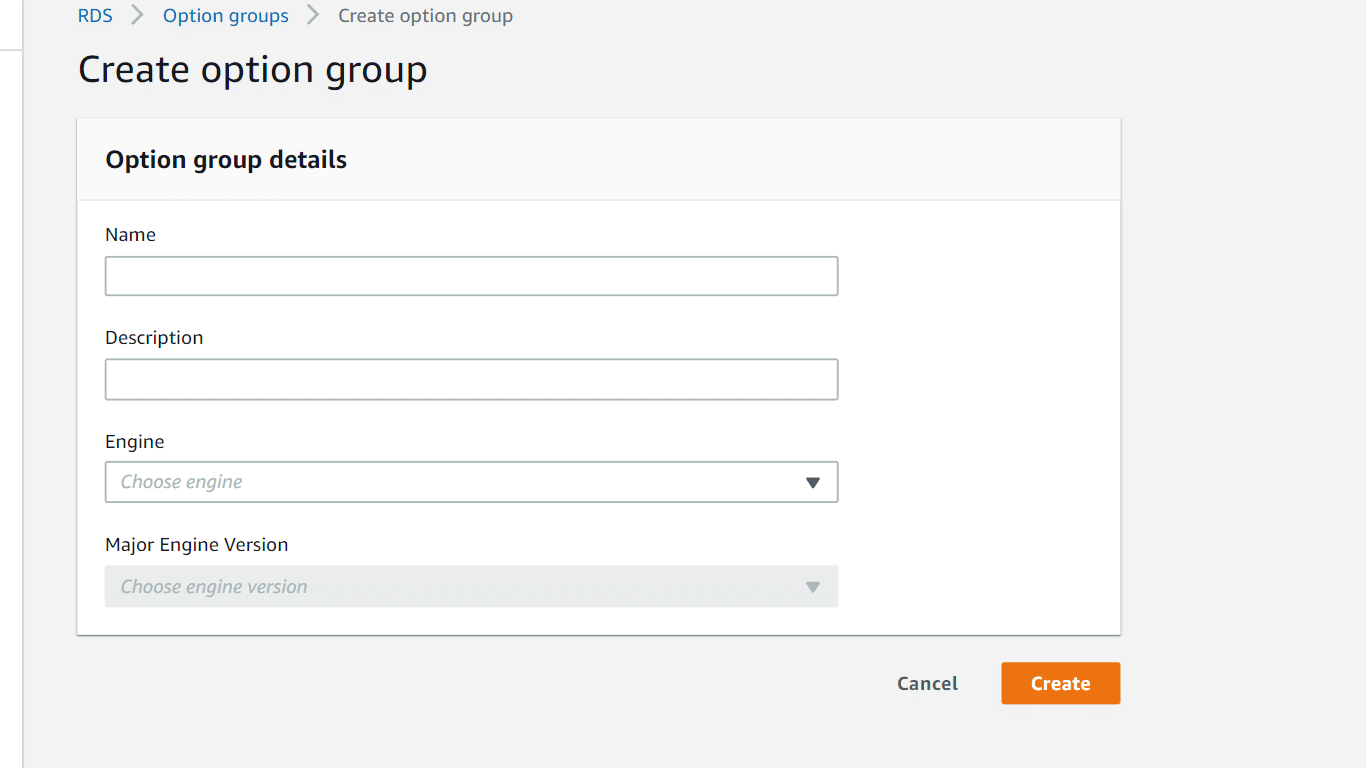
Task: Click the chevron after Option groups breadcrumb
Action: (x=314, y=16)
